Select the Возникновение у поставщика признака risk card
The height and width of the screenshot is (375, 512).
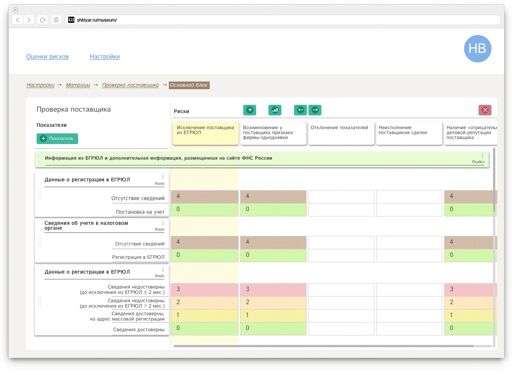point(273,133)
